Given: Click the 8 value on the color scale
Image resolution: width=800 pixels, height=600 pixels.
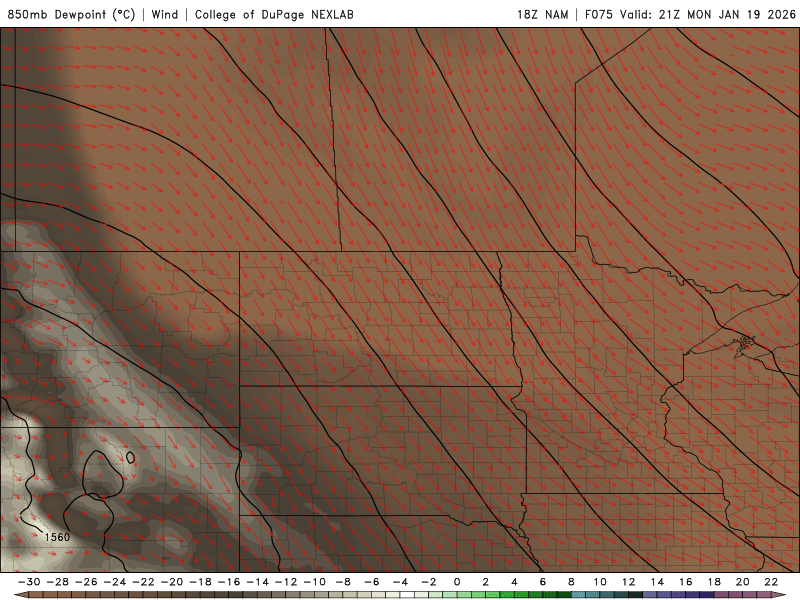Looking at the screenshot, I should 571,582.
